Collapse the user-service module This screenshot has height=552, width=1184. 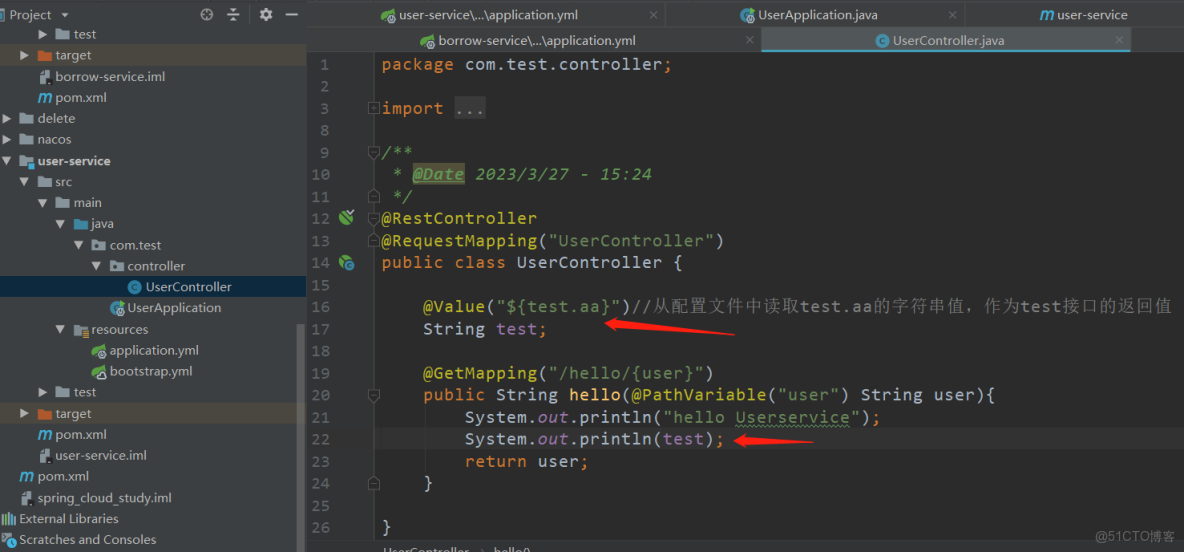click(x=7, y=161)
